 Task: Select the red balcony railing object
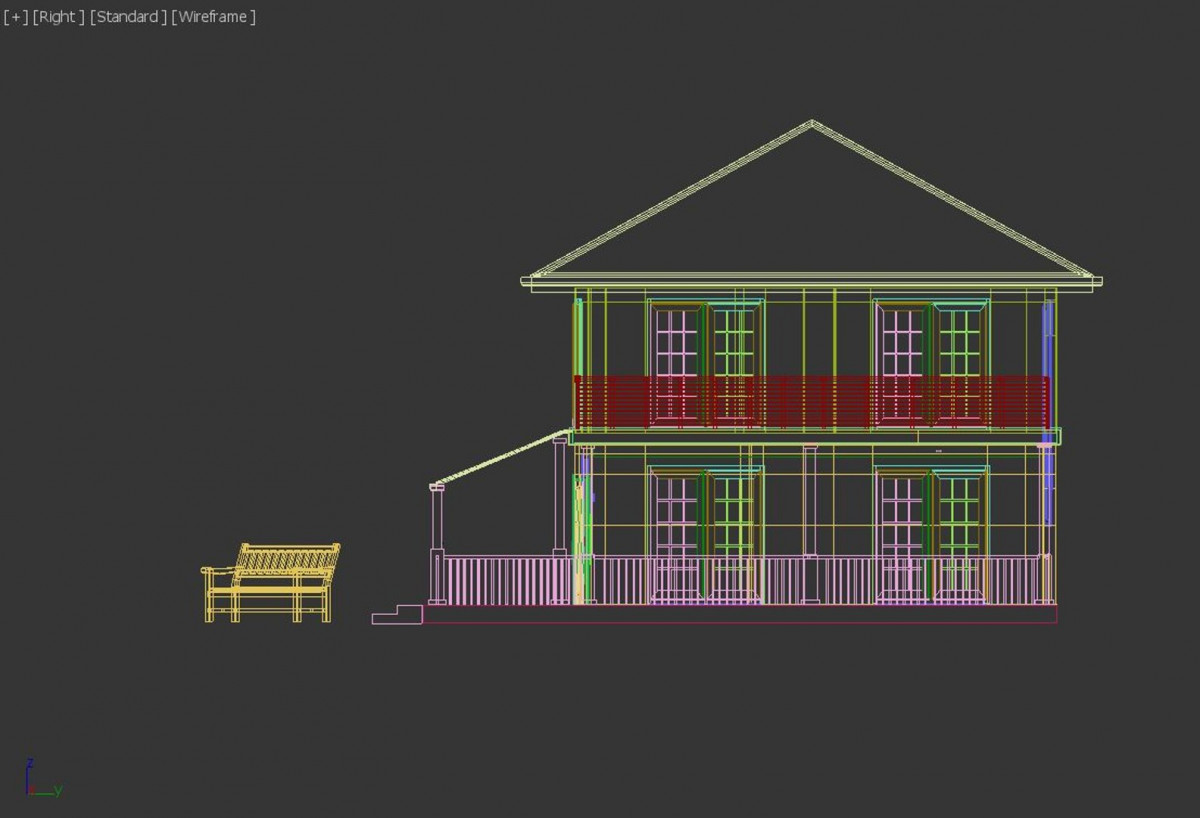point(812,402)
